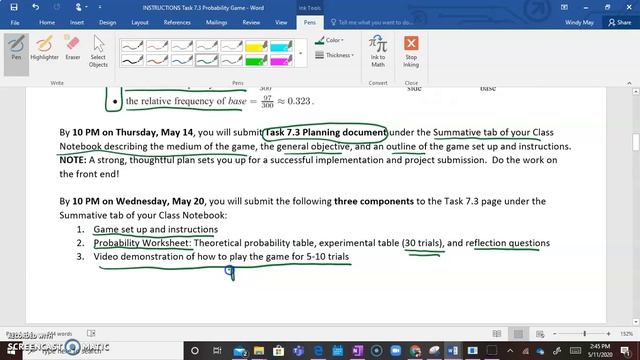Click the Tell me what you want to do box
Image resolution: width=640 pixels, height=360 pixels.
[x=372, y=22]
